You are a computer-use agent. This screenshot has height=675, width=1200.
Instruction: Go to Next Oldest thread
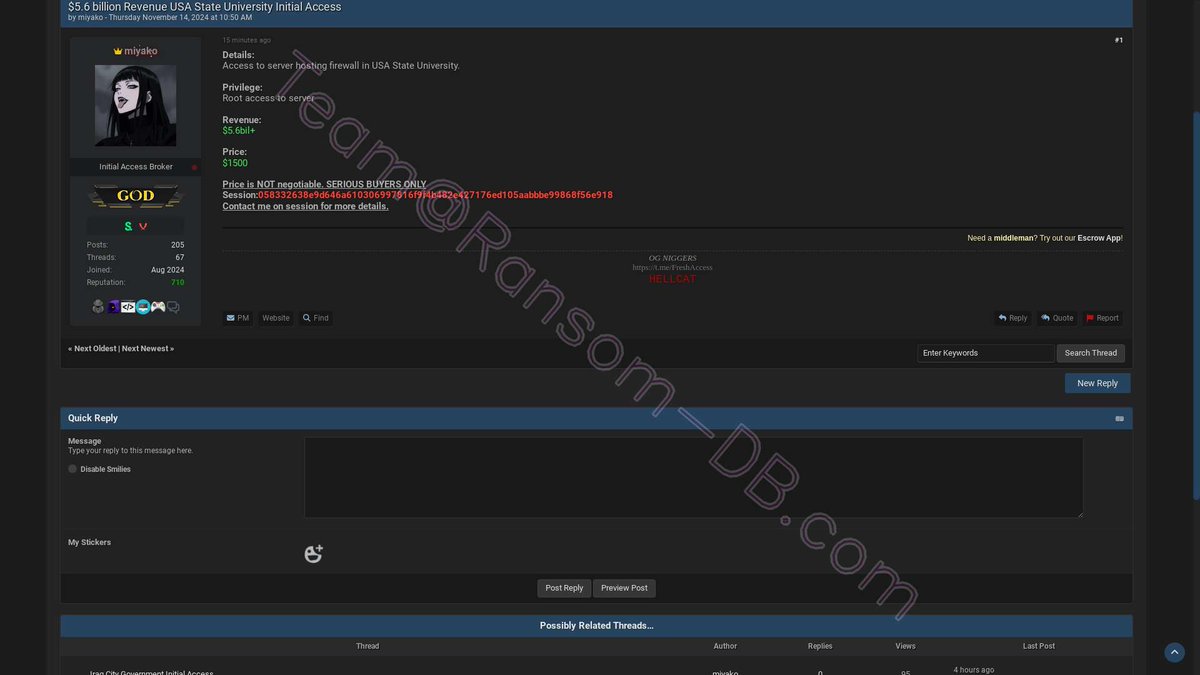pyautogui.click(x=95, y=349)
